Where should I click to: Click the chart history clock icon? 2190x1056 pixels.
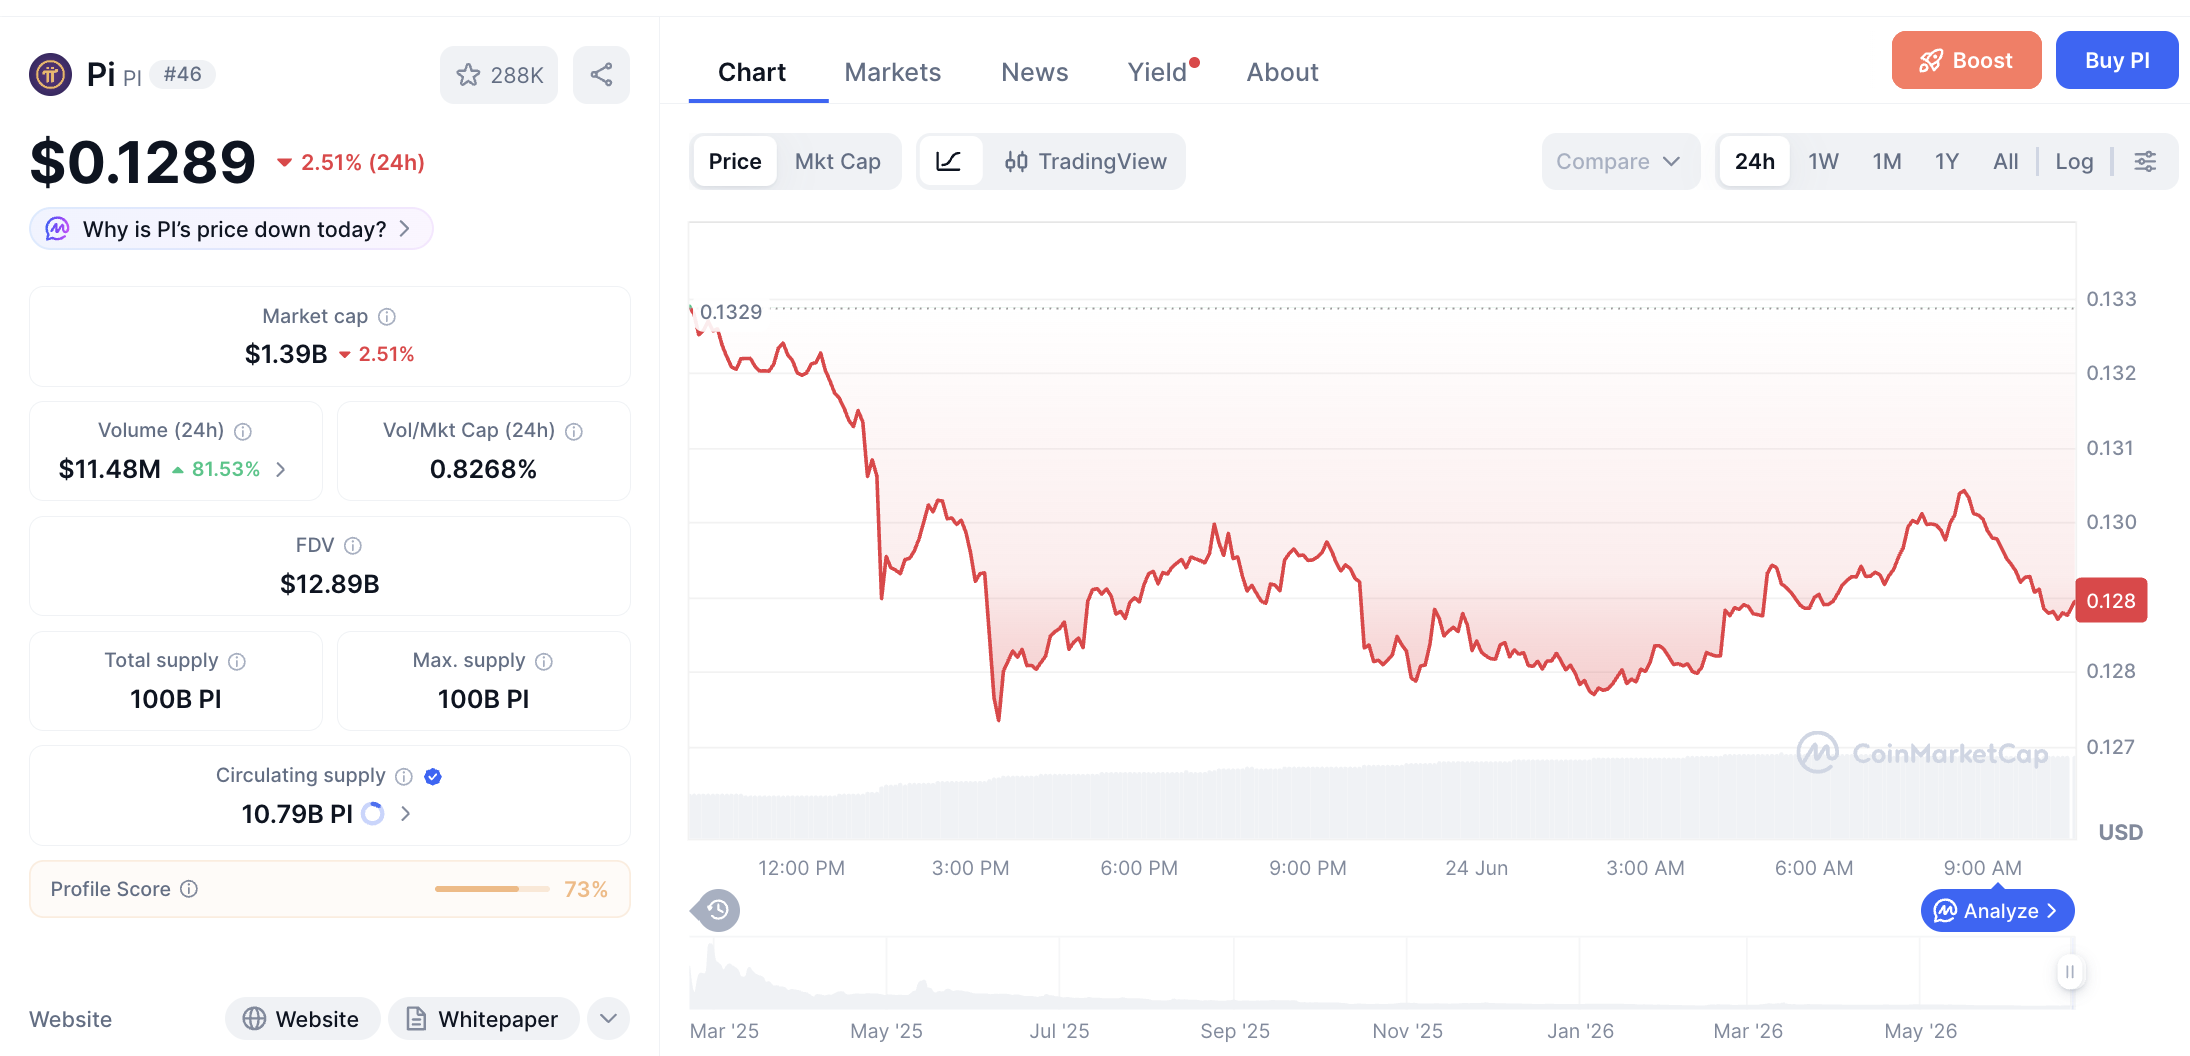coord(717,910)
